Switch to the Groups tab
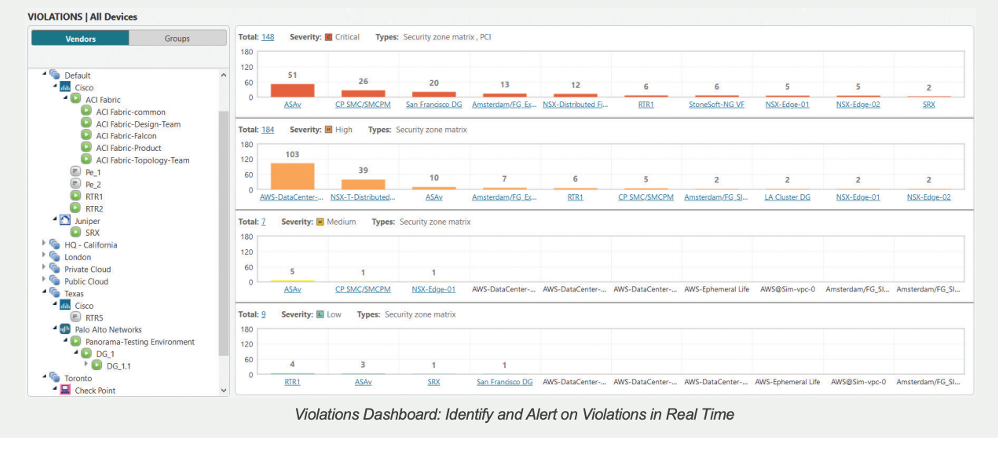Screen dimensions: 1000x466 (177, 38)
